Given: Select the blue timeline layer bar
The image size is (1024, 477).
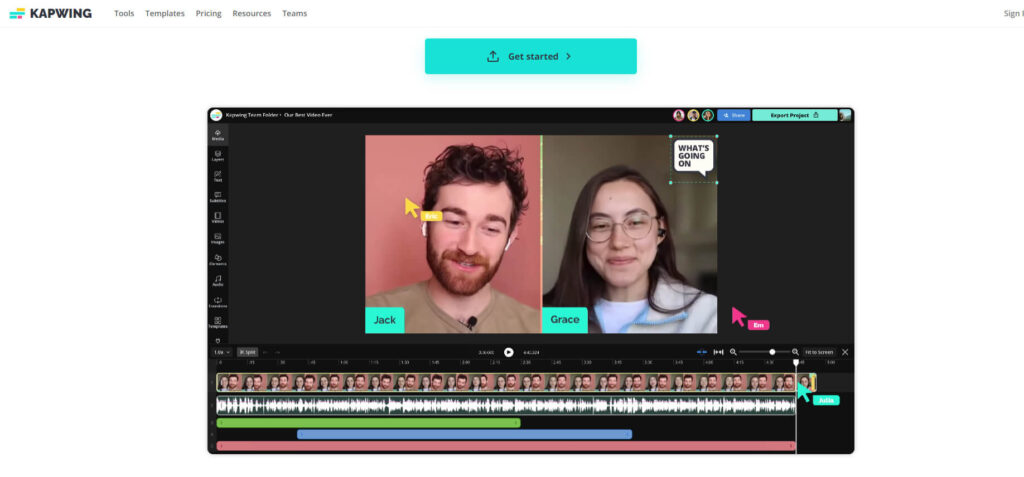Looking at the screenshot, I should pyautogui.click(x=464, y=434).
